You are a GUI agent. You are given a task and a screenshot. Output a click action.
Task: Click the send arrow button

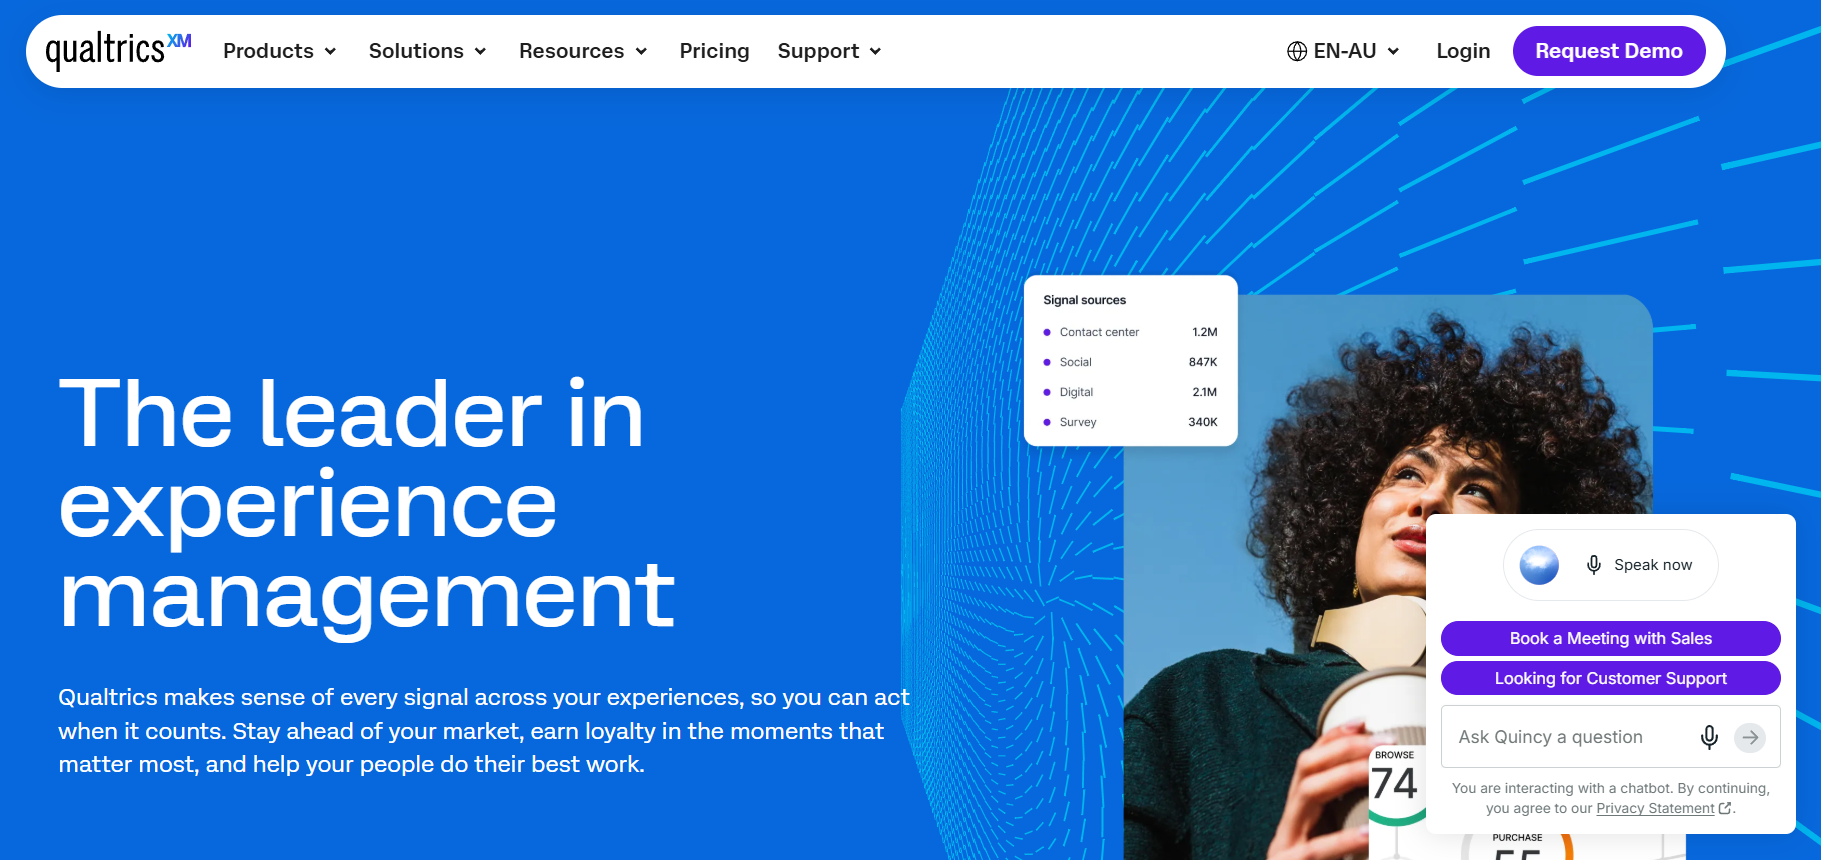coord(1750,738)
